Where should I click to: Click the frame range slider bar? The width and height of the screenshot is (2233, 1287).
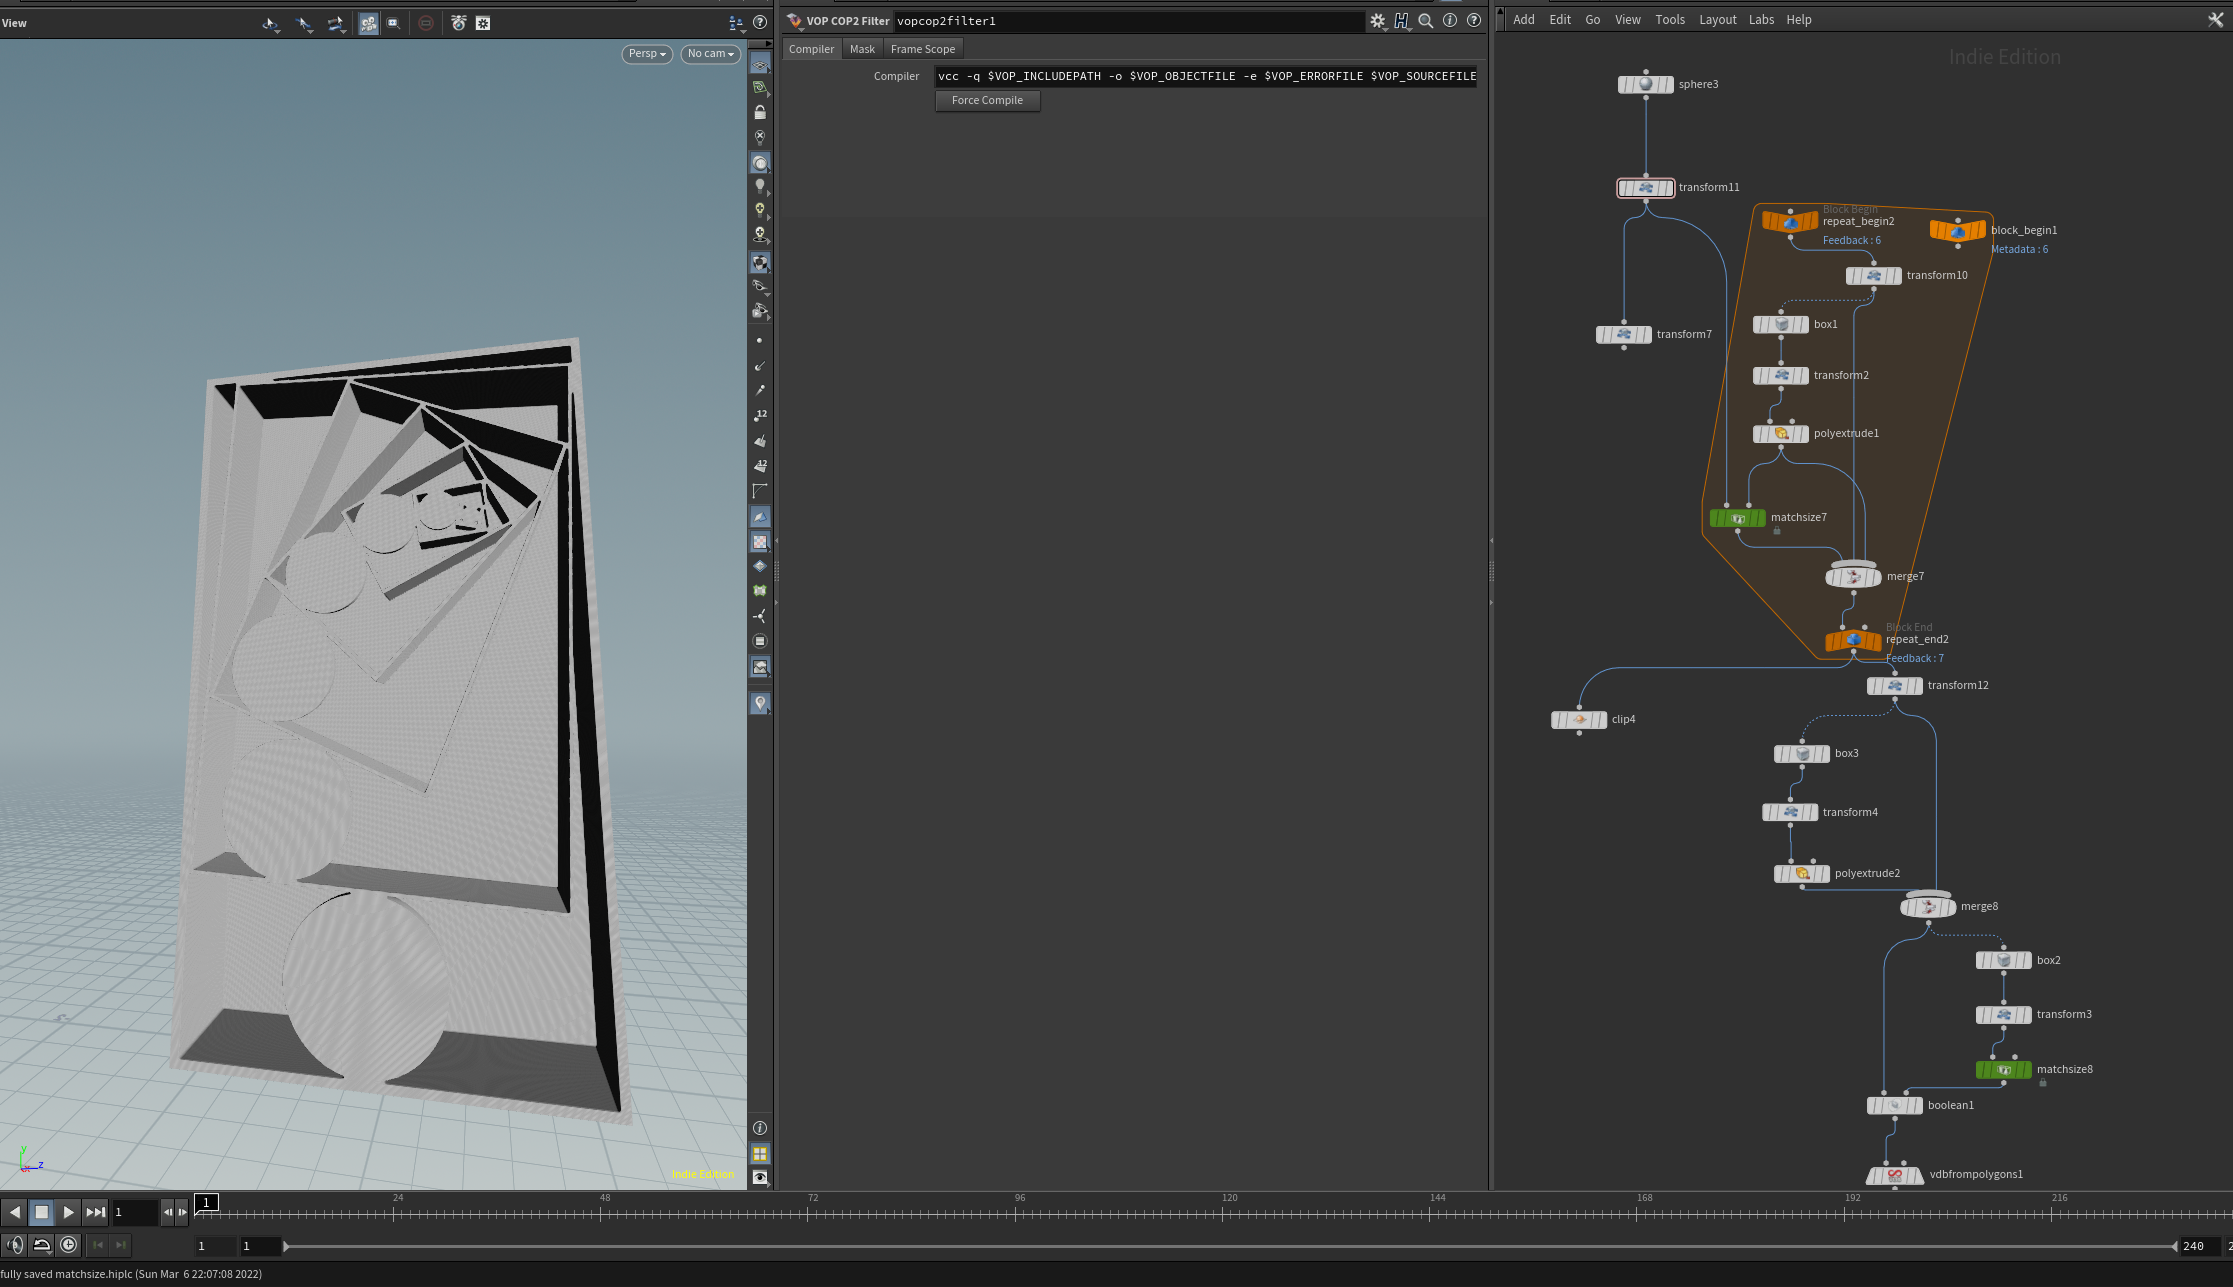[1231, 1246]
